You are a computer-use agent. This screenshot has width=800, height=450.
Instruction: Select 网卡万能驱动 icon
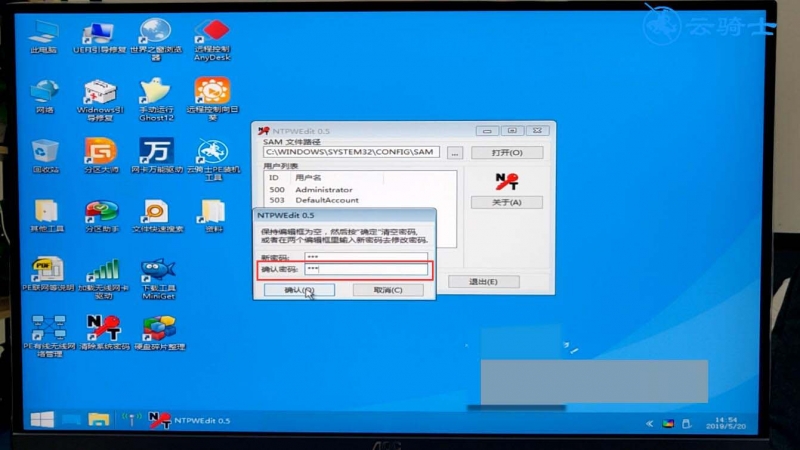click(x=157, y=155)
